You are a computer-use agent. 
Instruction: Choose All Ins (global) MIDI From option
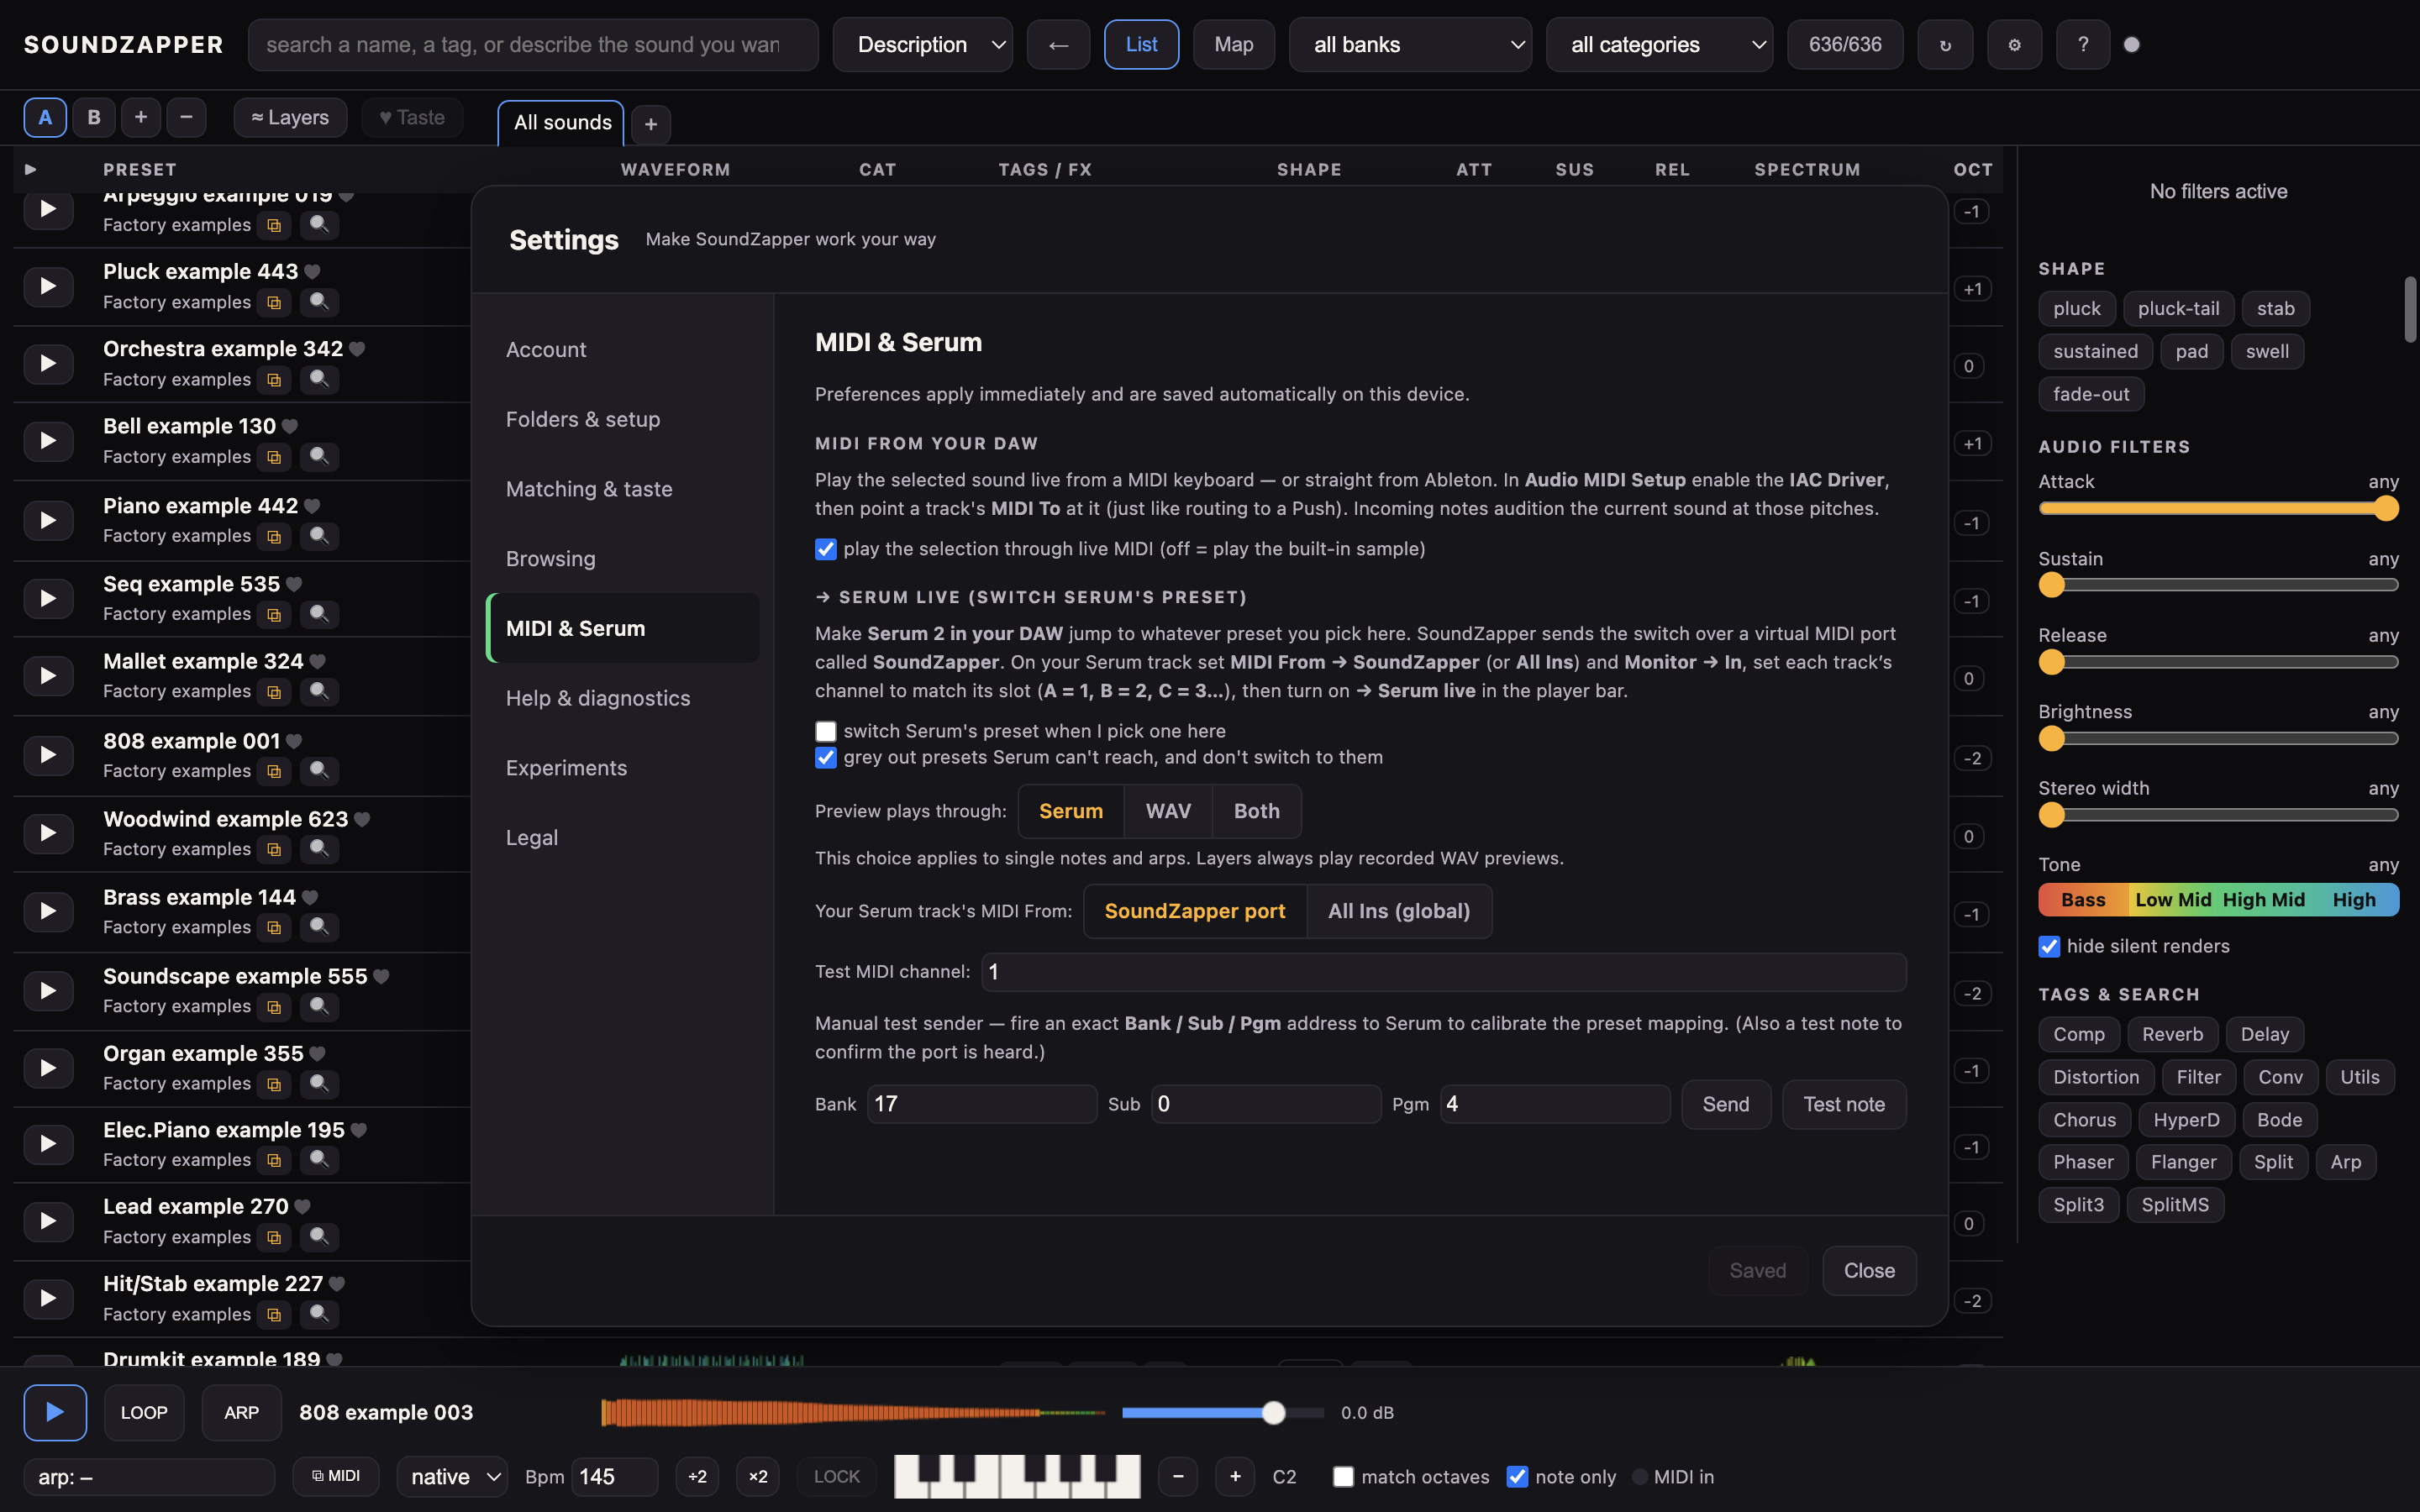click(x=1399, y=911)
